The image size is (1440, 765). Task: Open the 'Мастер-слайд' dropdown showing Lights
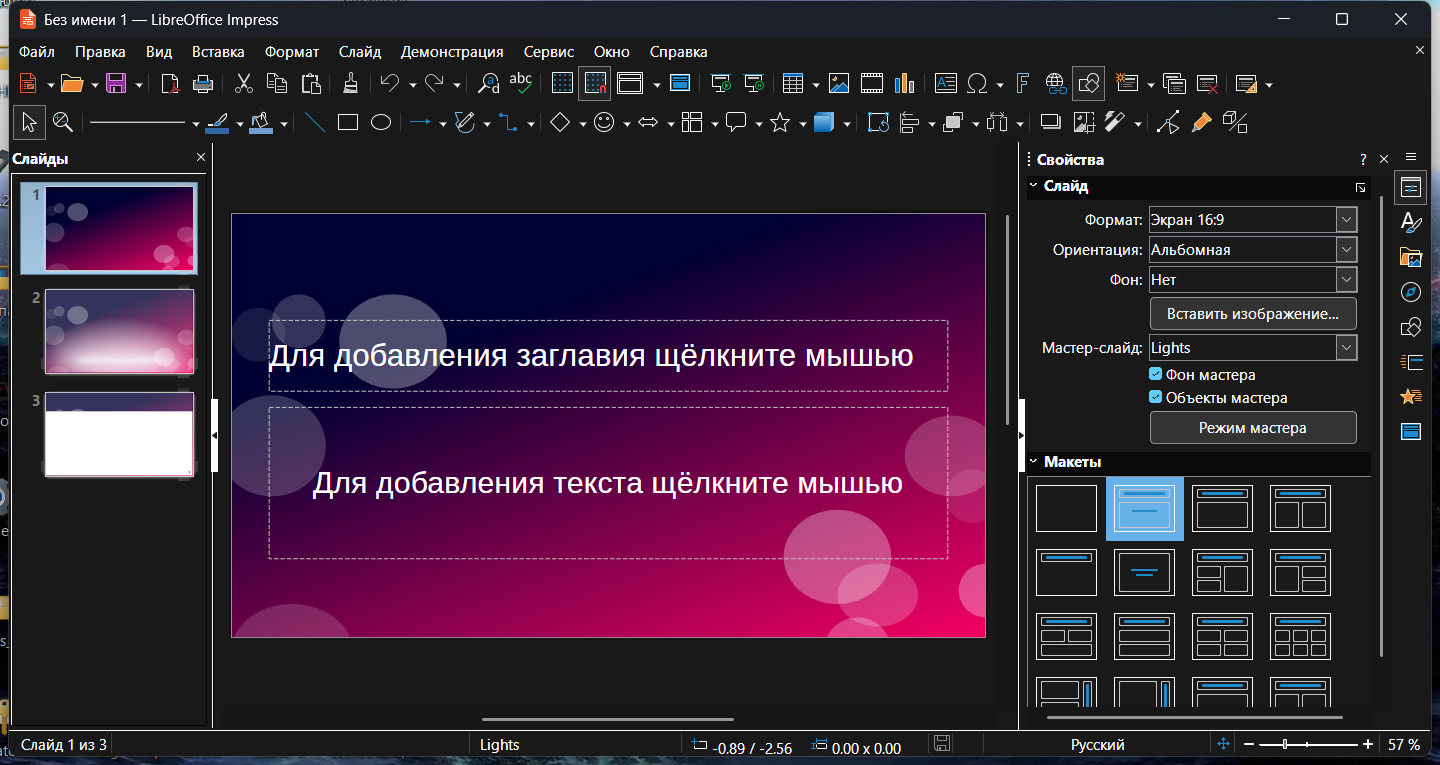coord(1346,348)
